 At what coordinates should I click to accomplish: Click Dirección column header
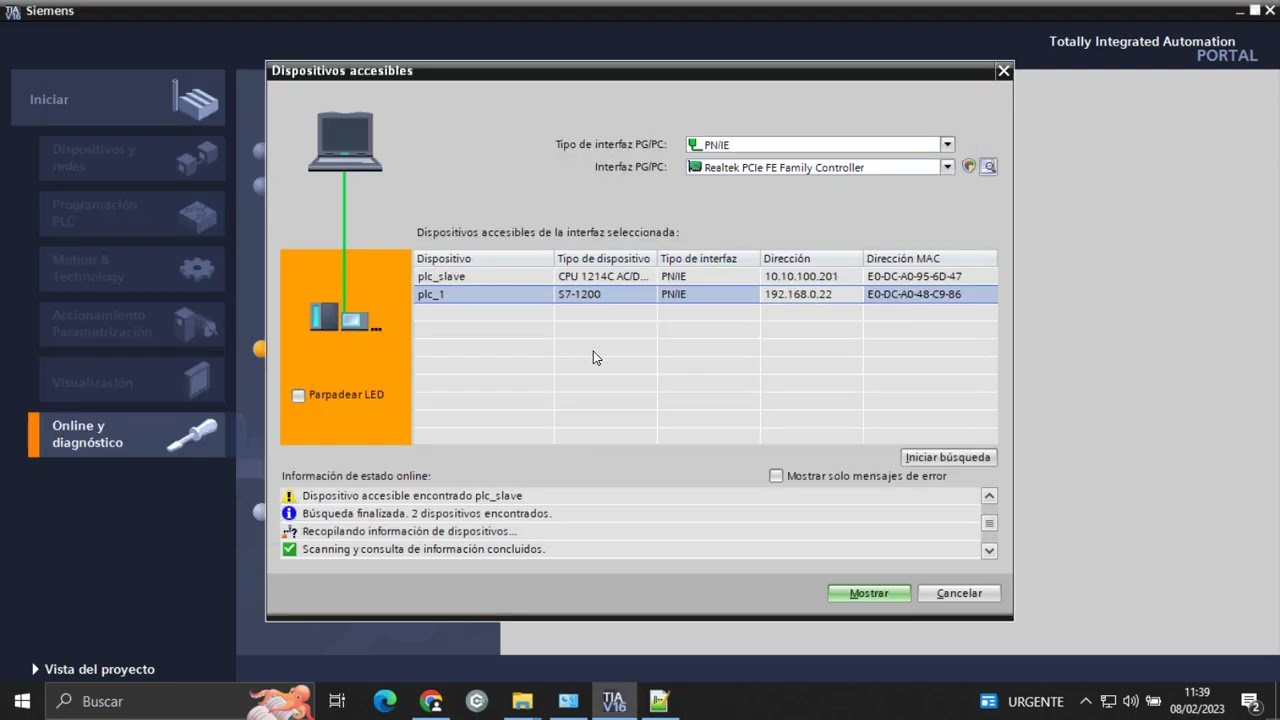pos(811,258)
